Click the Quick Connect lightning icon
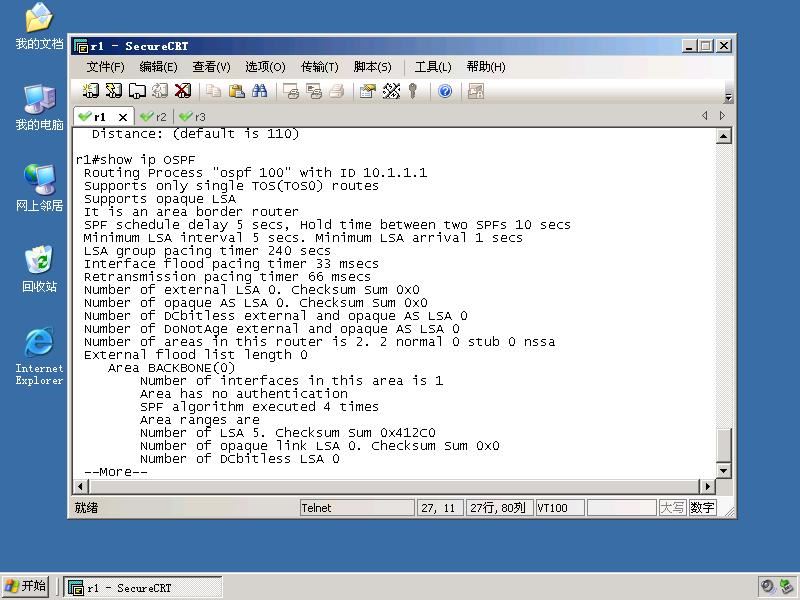Image resolution: width=800 pixels, height=600 pixels. point(114,91)
